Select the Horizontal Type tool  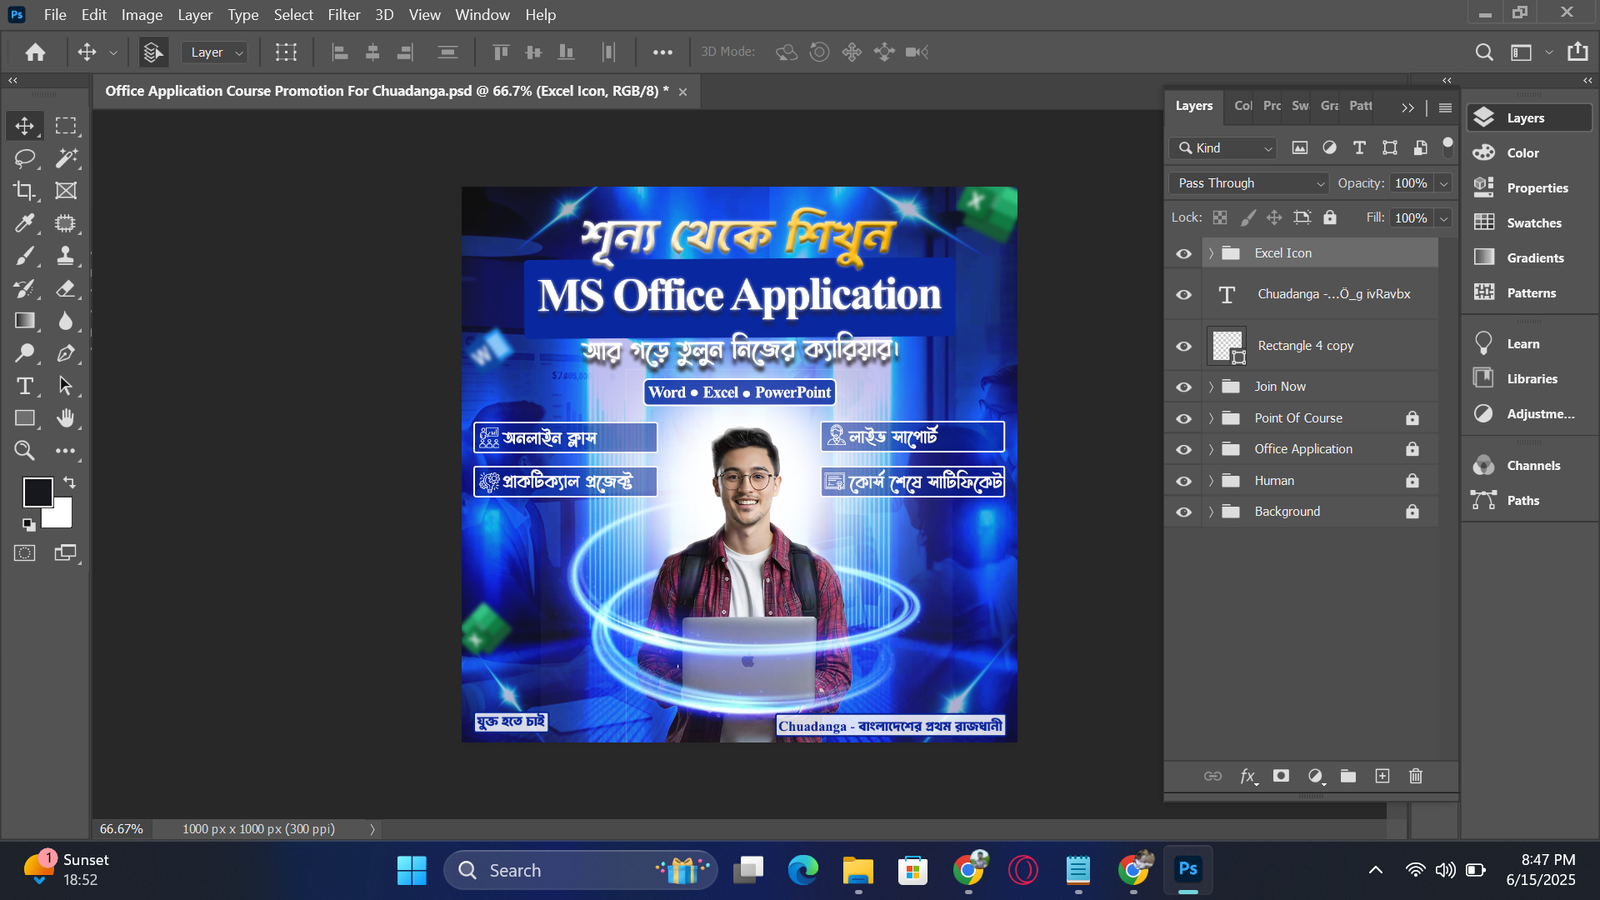[x=25, y=386]
